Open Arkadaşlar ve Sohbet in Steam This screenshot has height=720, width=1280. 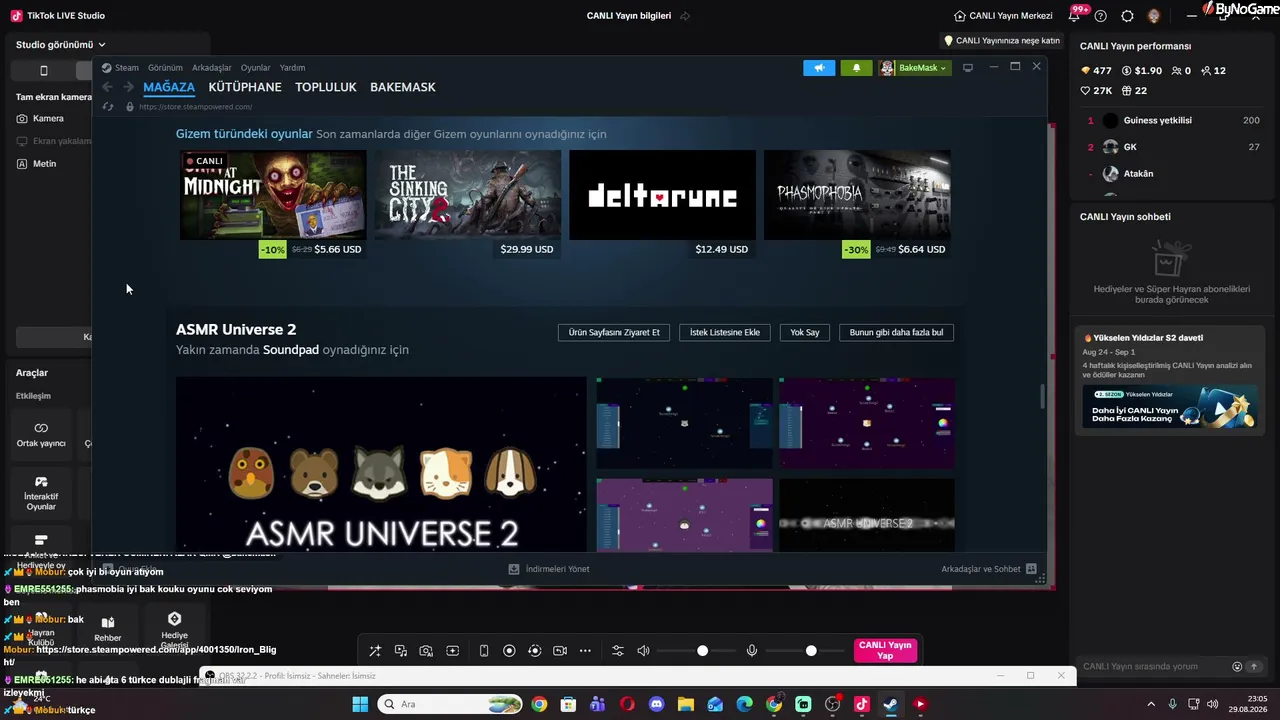[988, 569]
